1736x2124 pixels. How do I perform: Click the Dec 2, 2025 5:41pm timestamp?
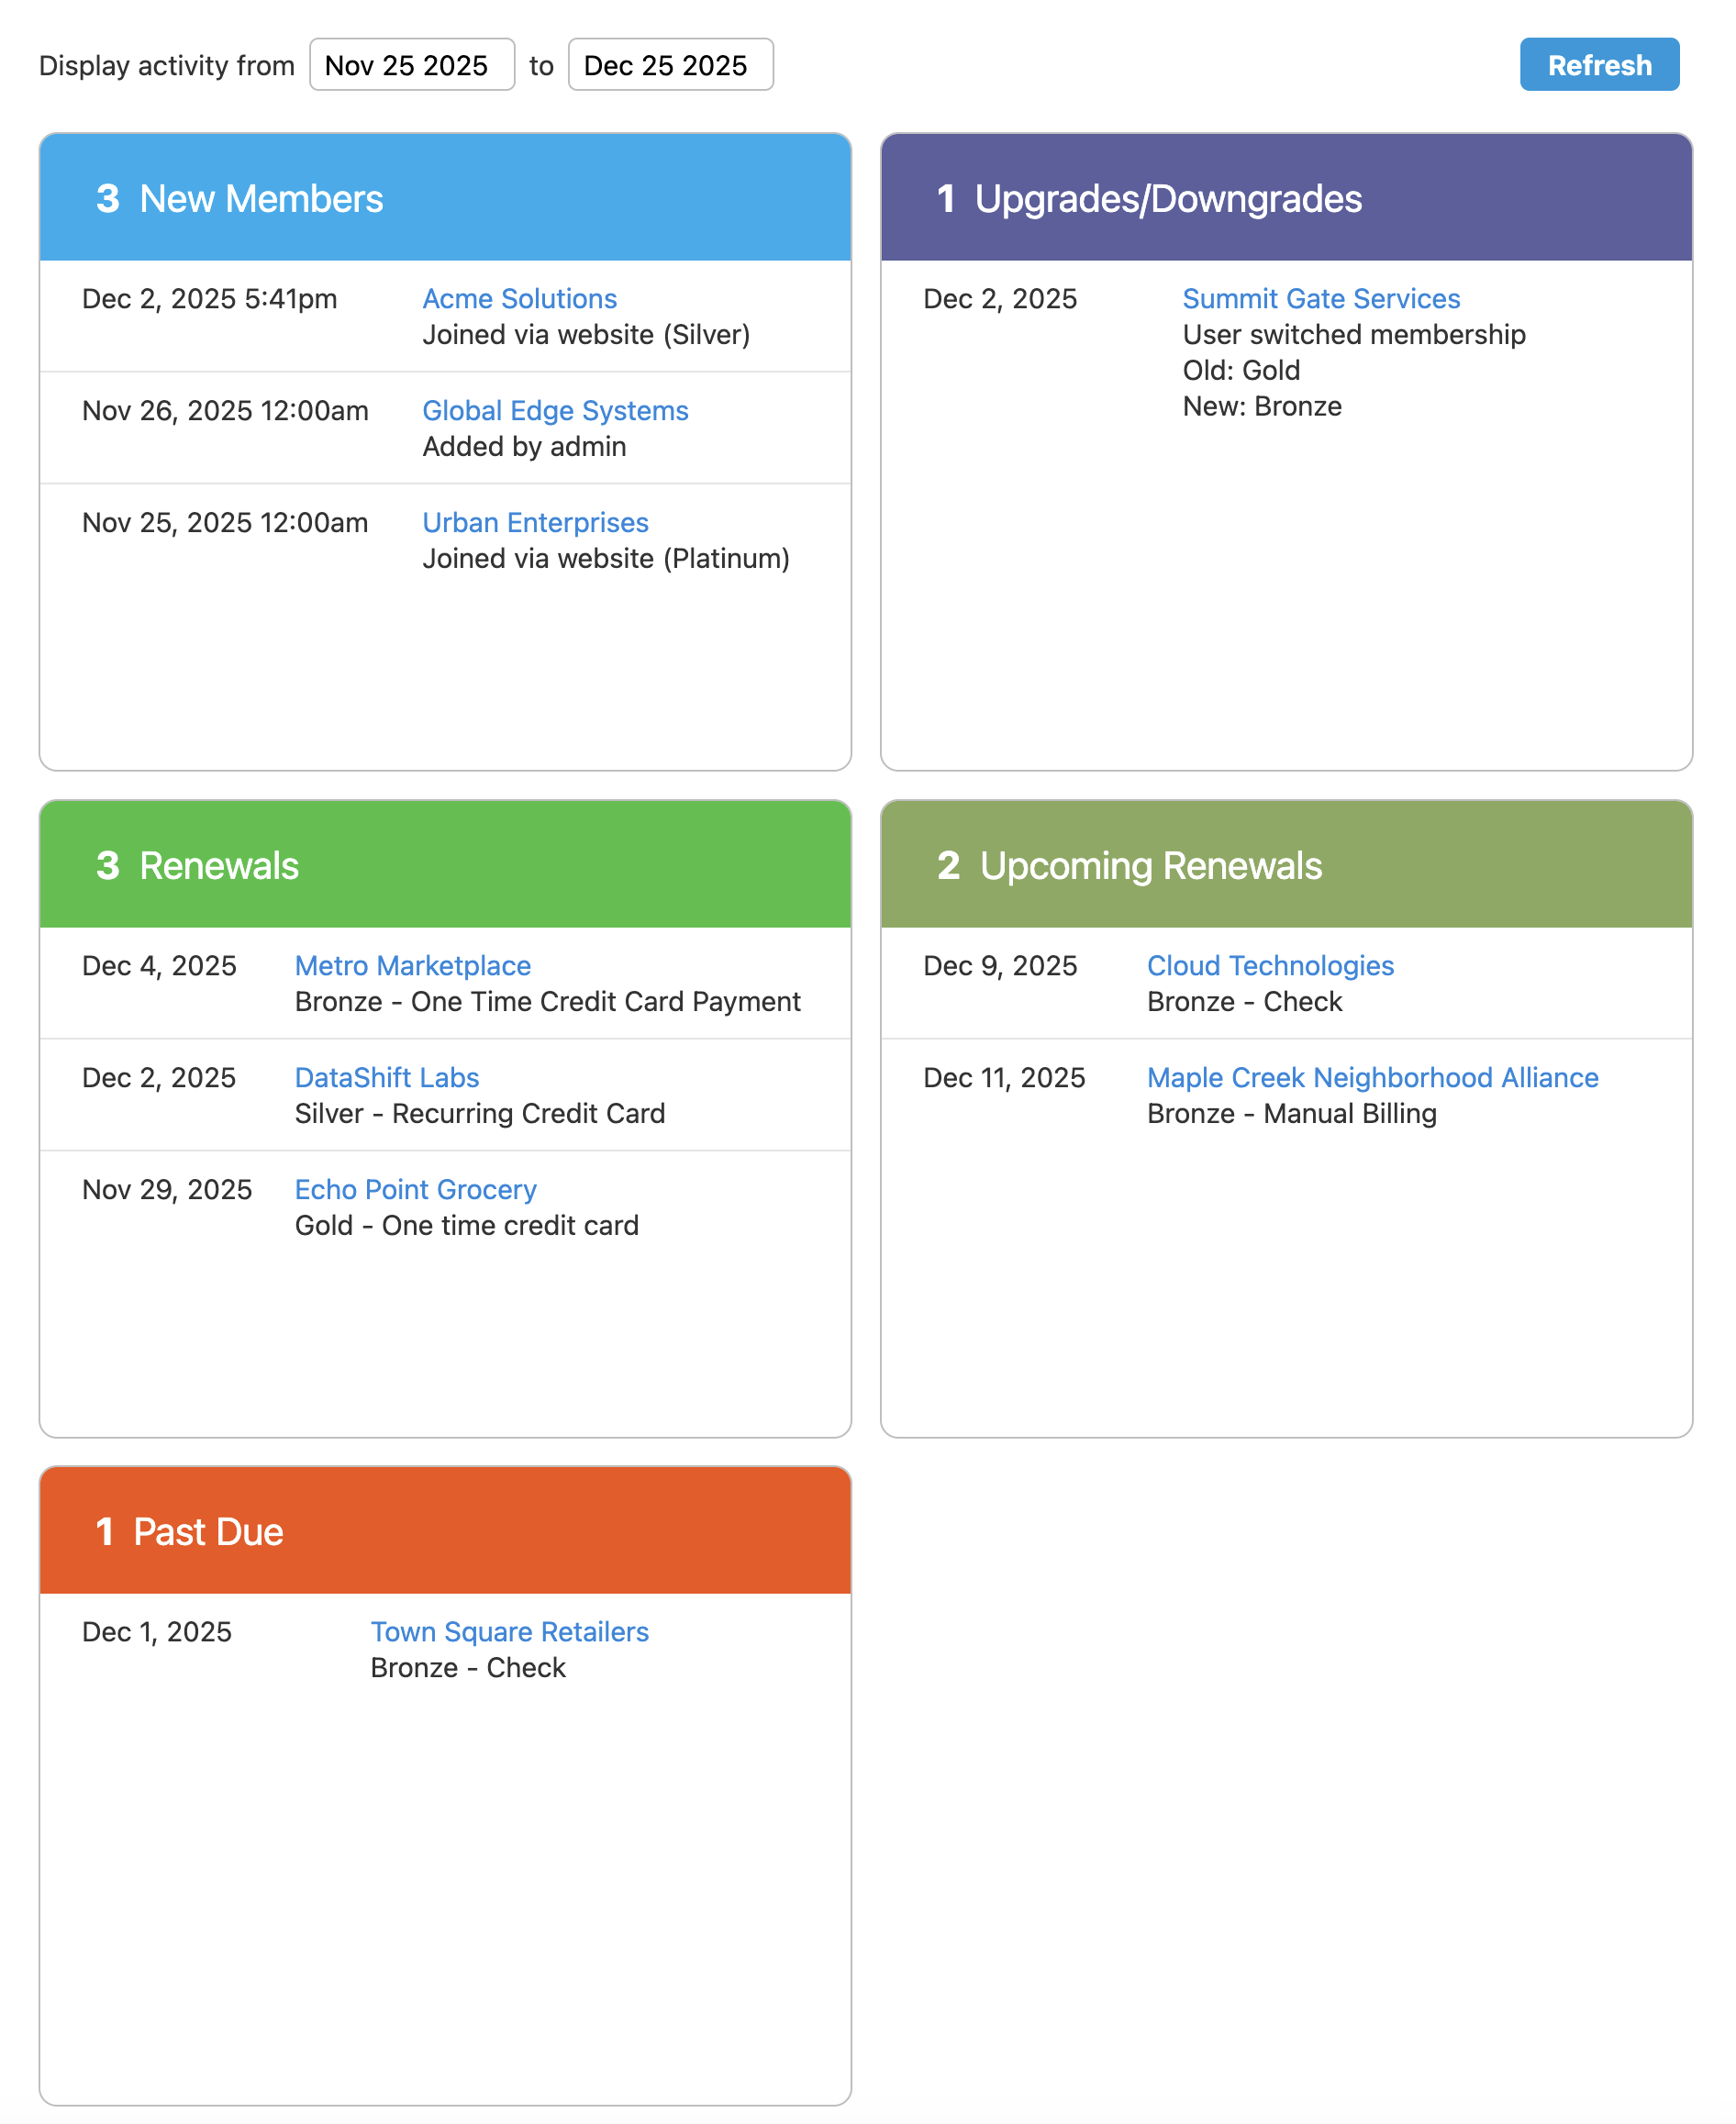(x=209, y=299)
